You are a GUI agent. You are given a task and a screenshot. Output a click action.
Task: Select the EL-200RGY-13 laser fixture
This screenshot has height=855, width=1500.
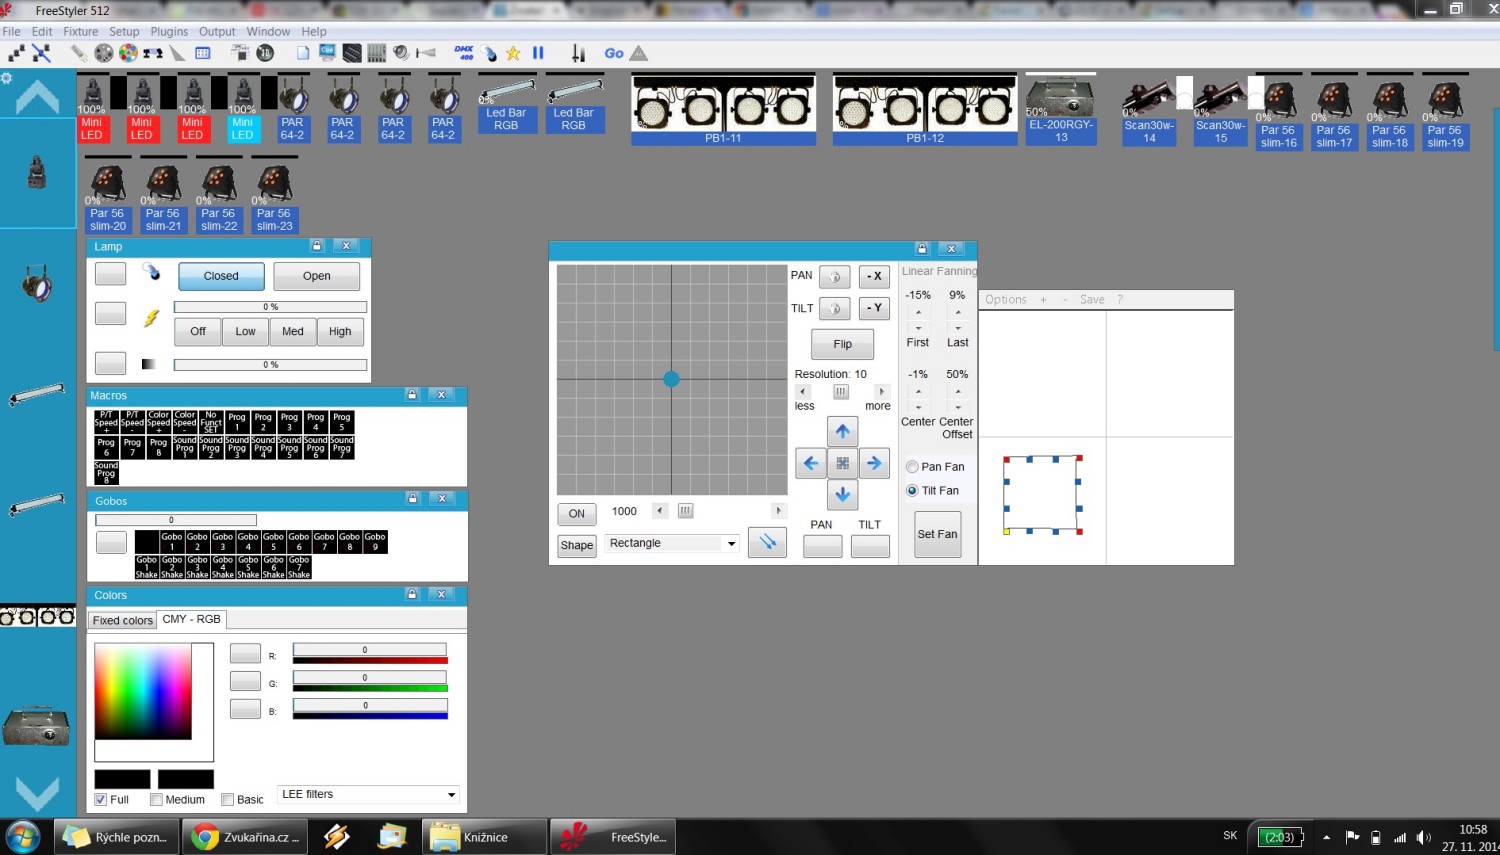(1061, 109)
